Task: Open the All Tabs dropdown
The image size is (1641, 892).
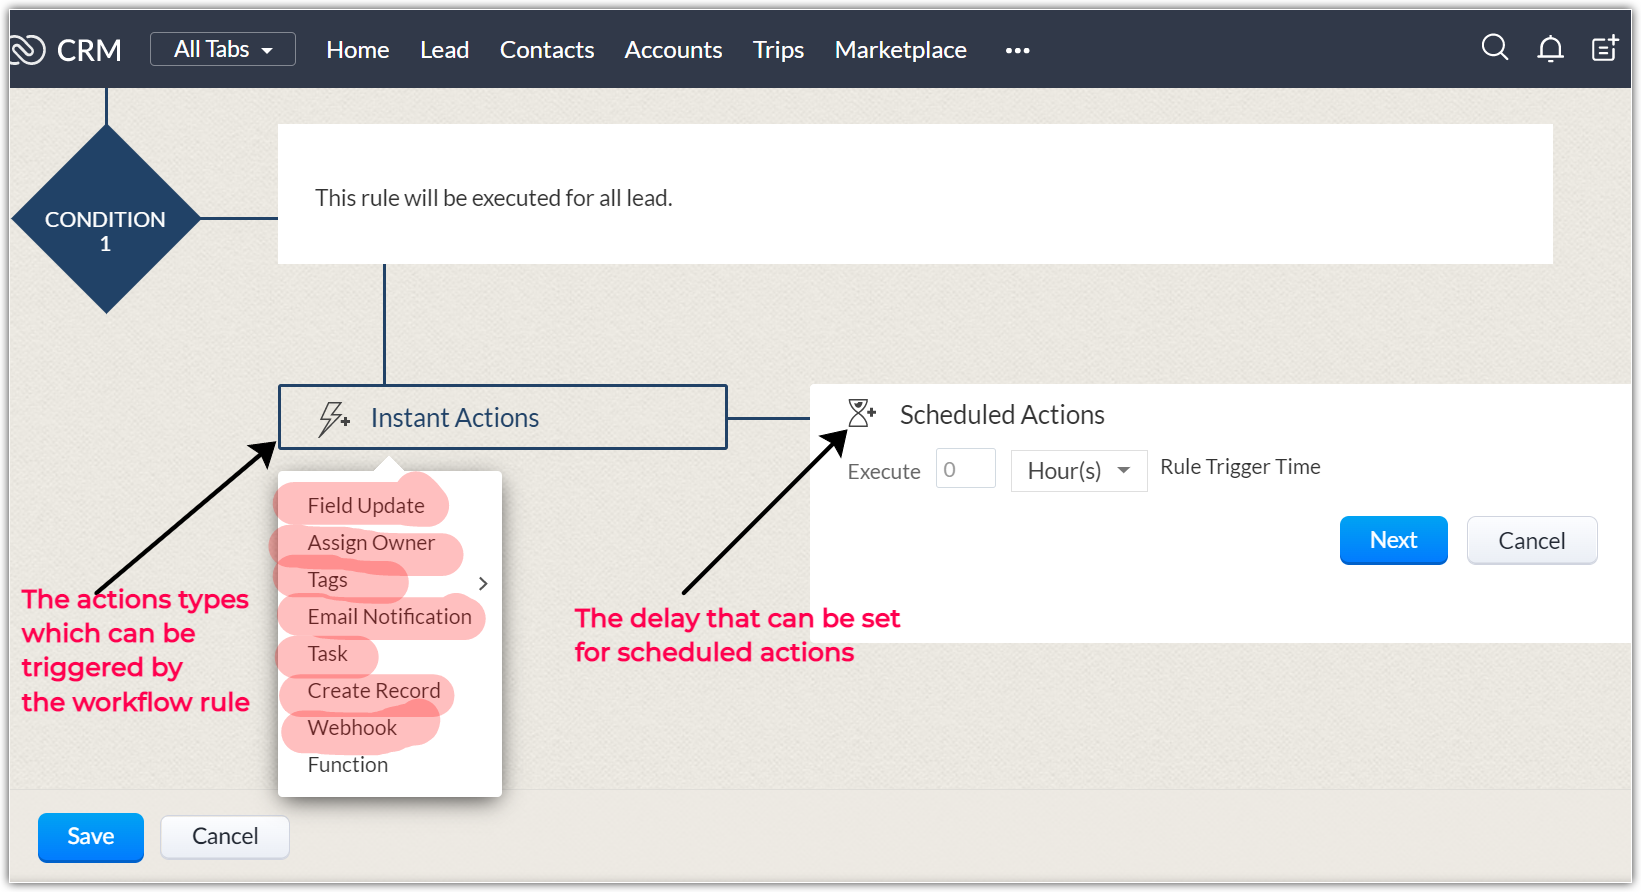Action: click(222, 49)
